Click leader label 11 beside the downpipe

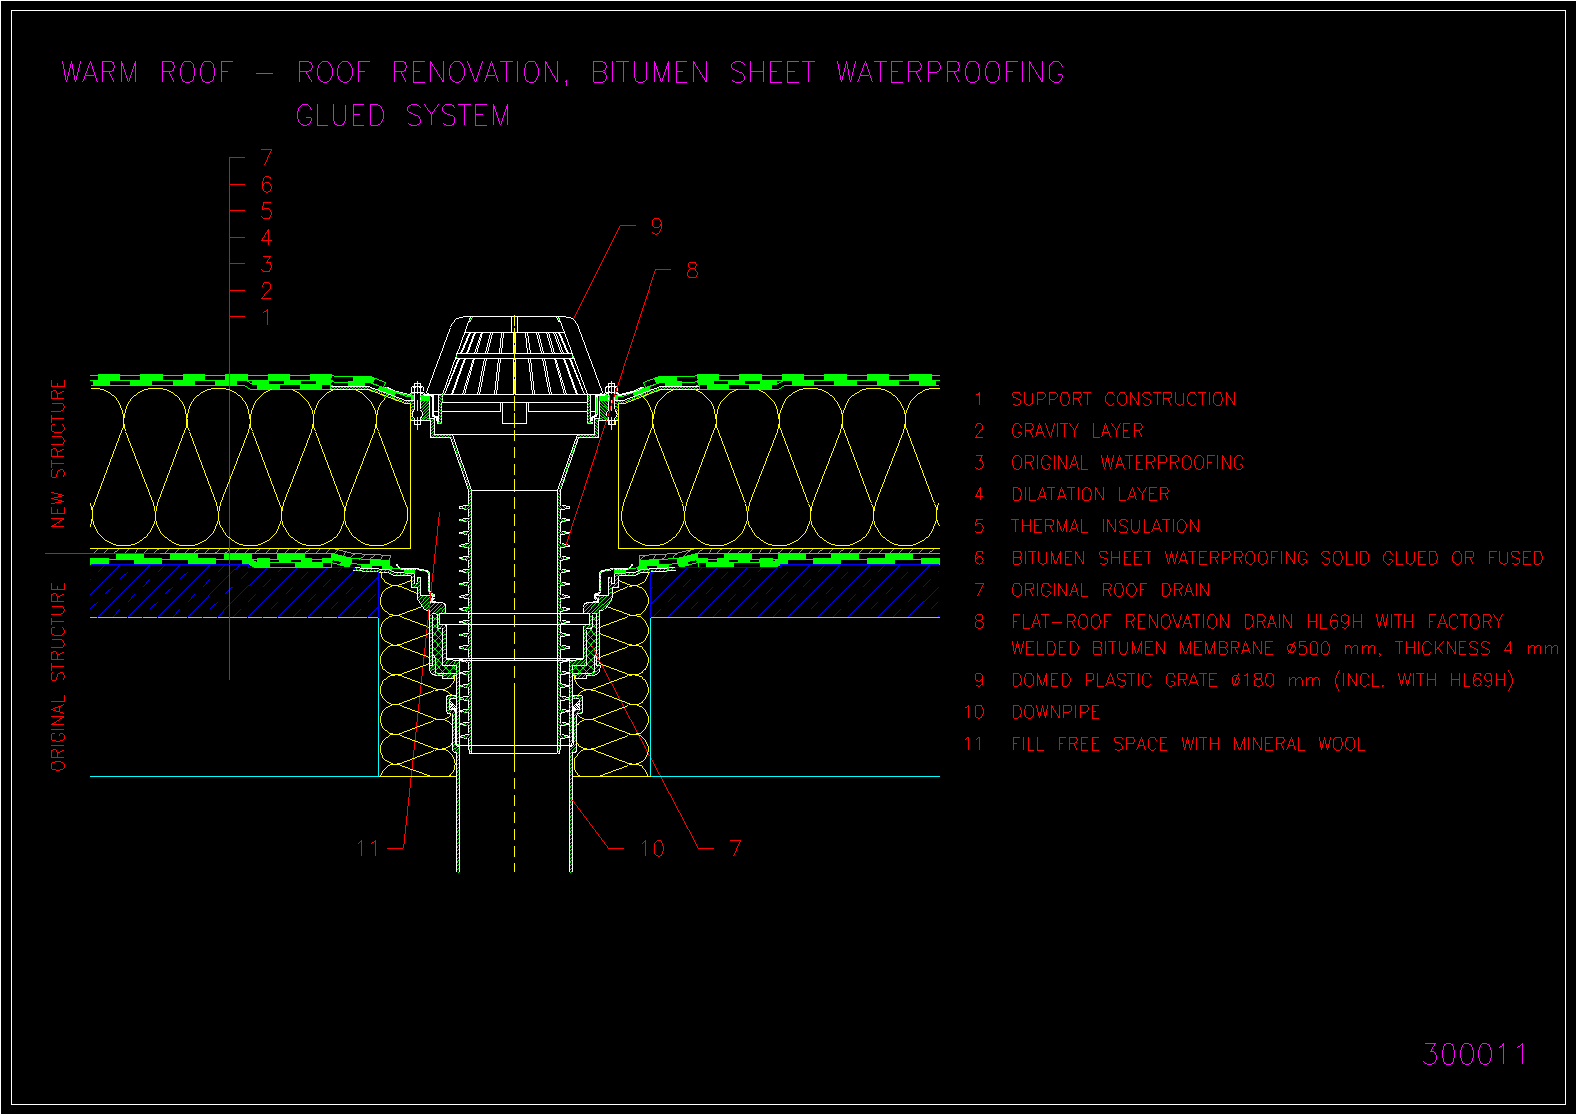pos(368,848)
